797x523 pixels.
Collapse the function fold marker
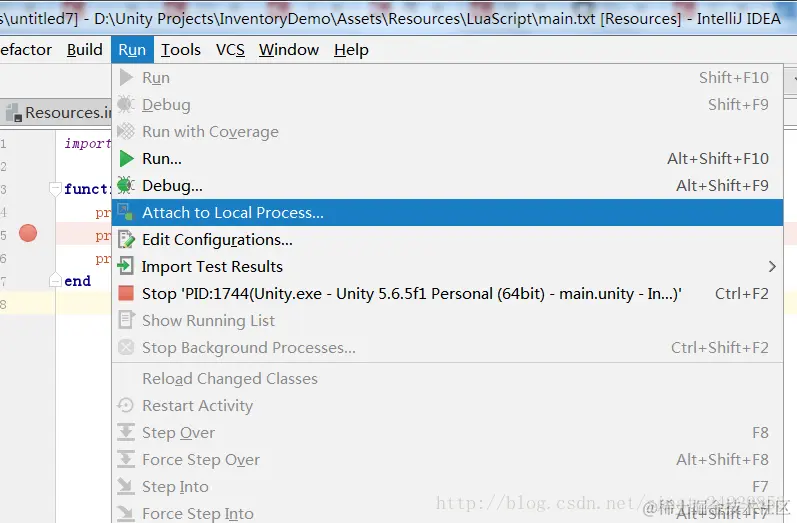pyautogui.click(x=55, y=189)
